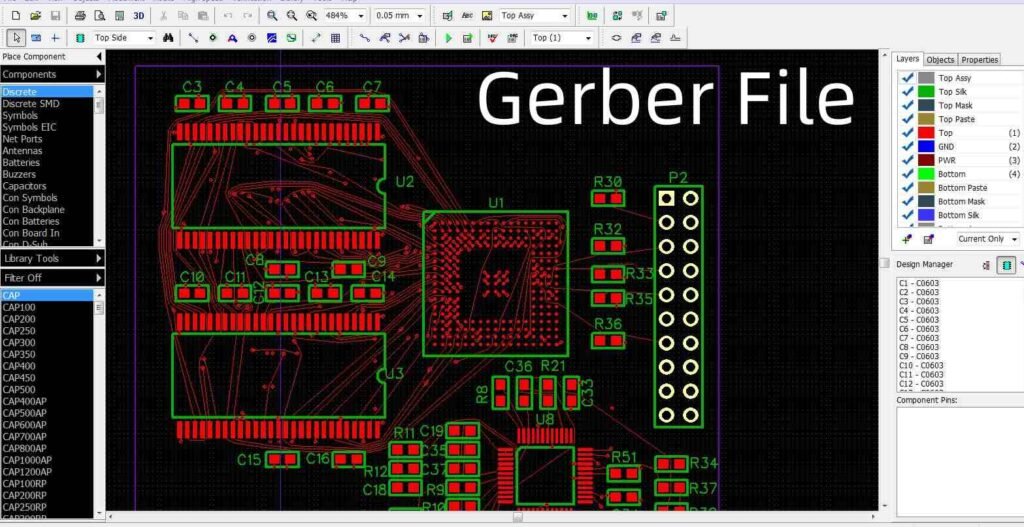The width and height of the screenshot is (1024, 527).
Task: Open the Properties tab
Action: coord(979,60)
